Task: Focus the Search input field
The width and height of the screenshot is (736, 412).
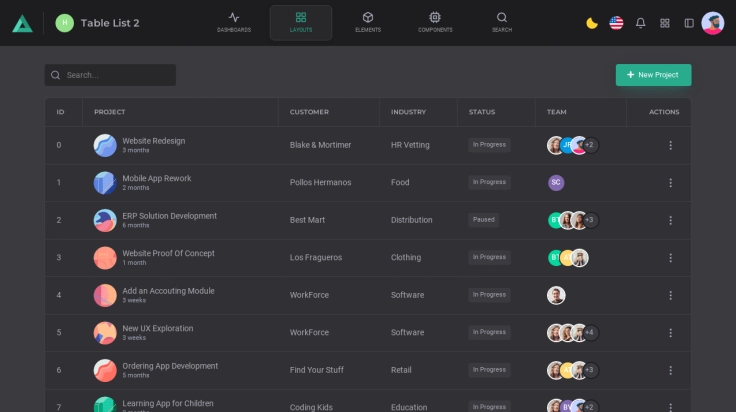Action: coord(115,75)
